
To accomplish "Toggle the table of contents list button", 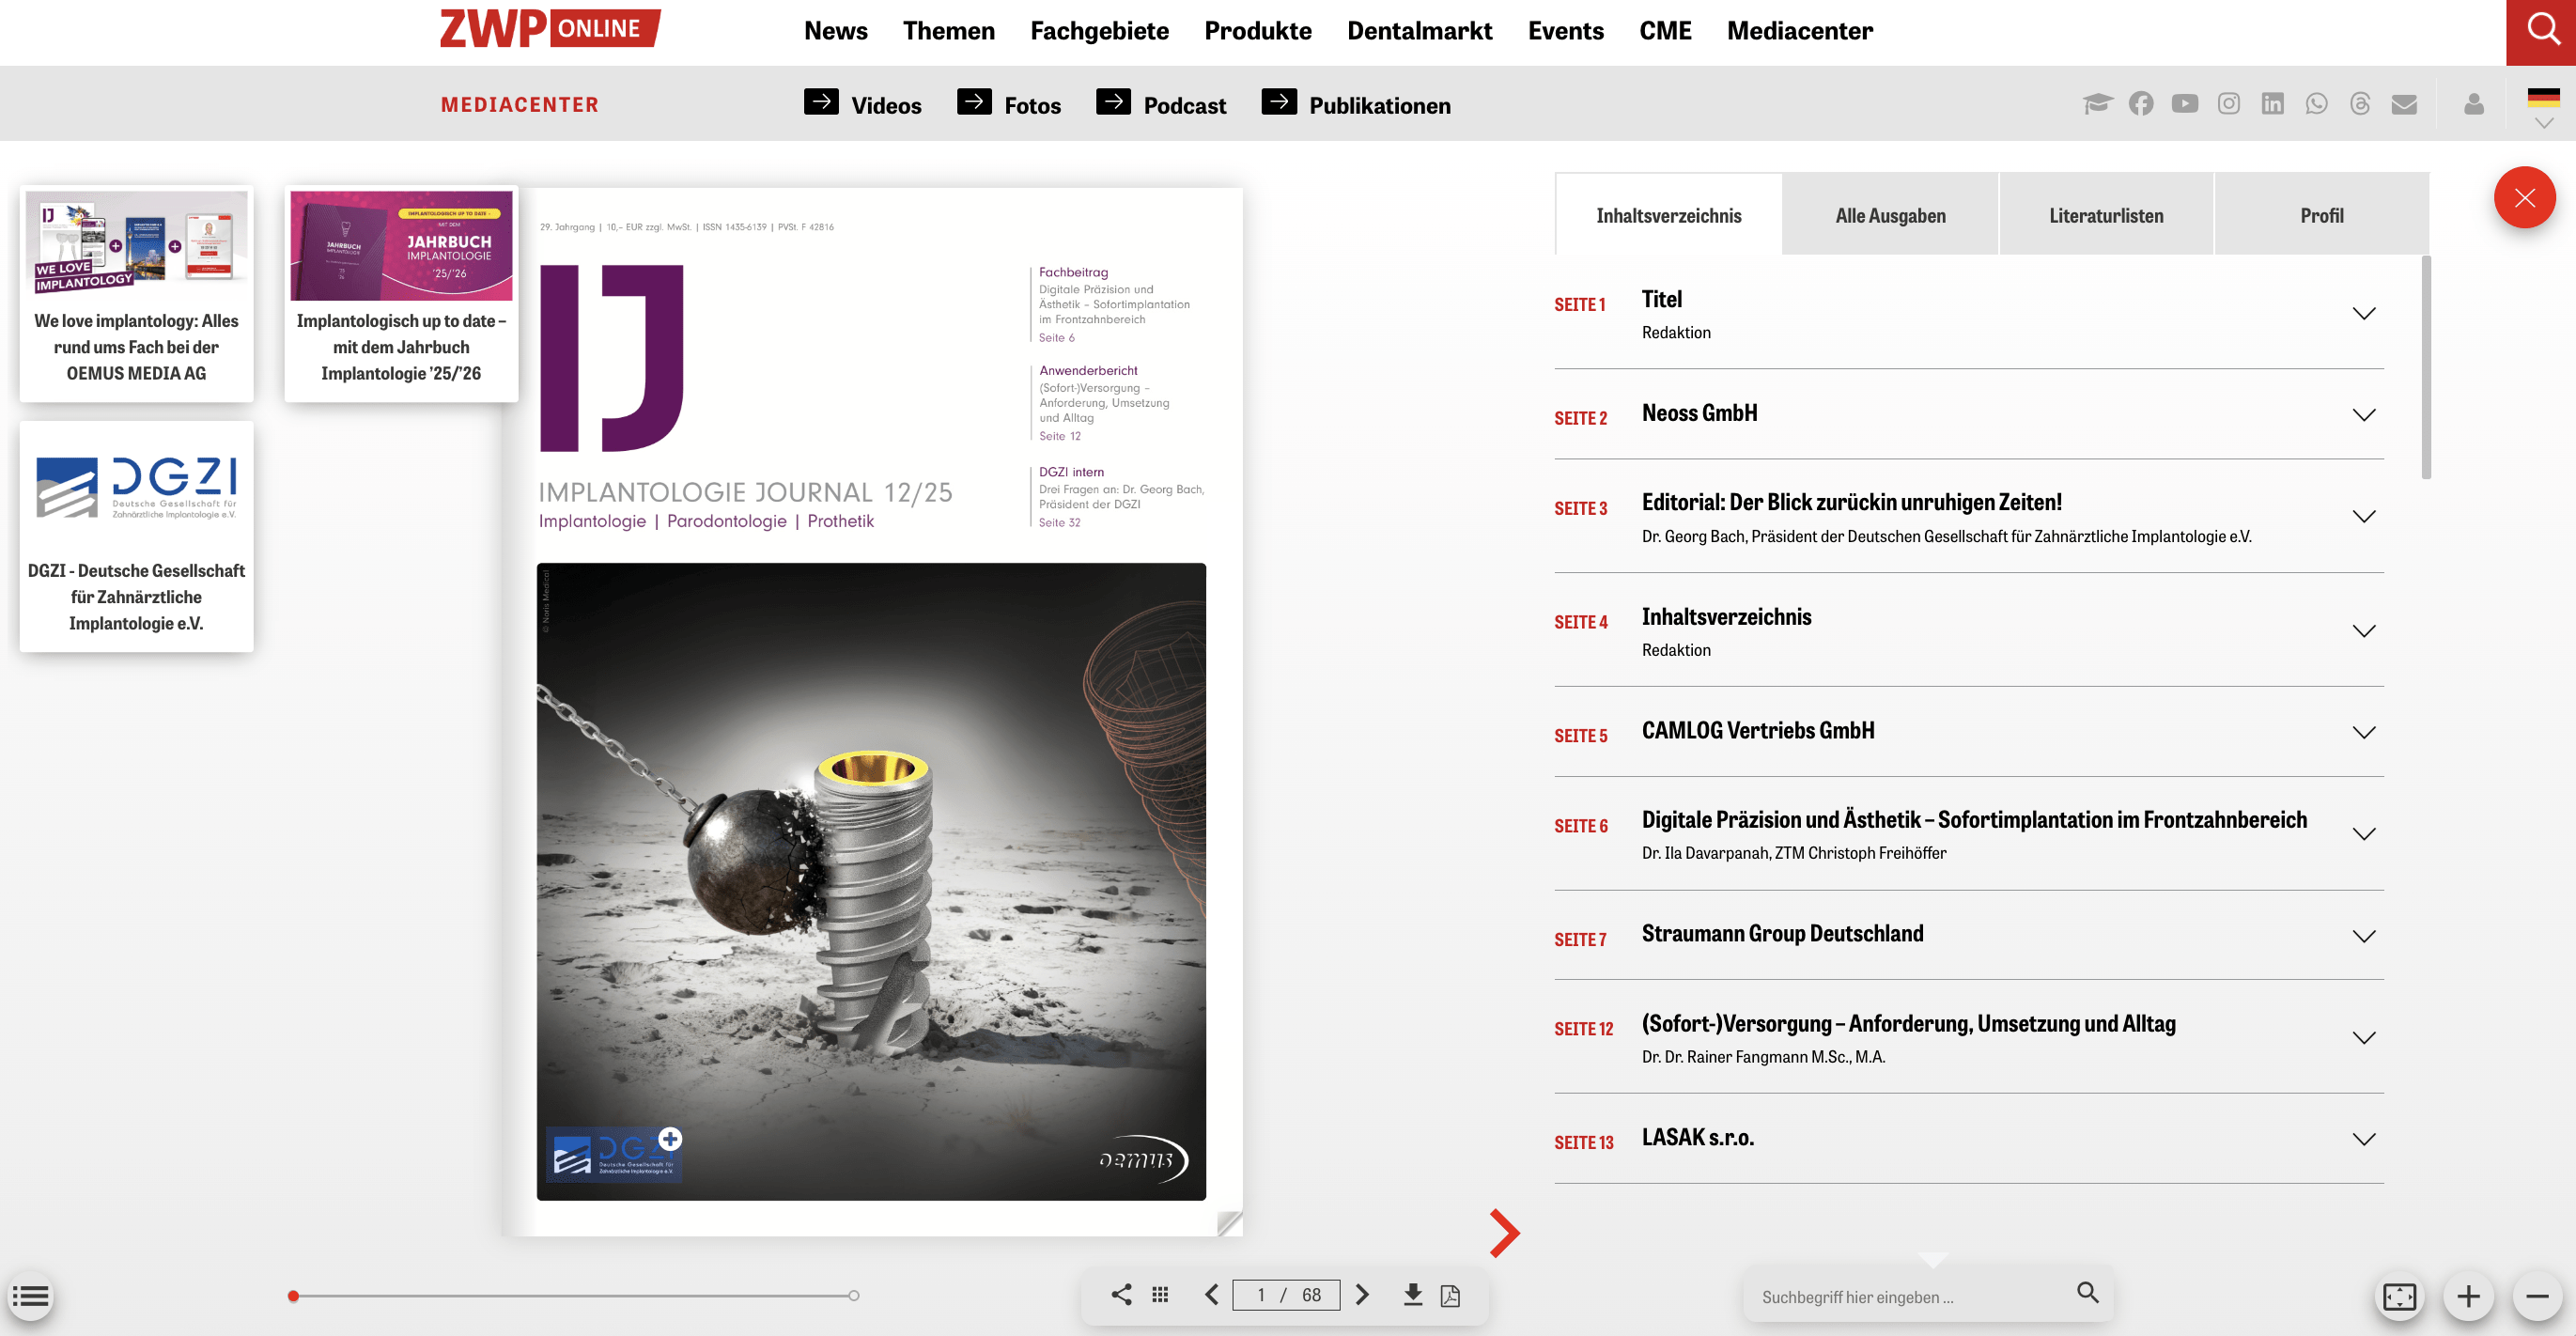I will (30, 1297).
